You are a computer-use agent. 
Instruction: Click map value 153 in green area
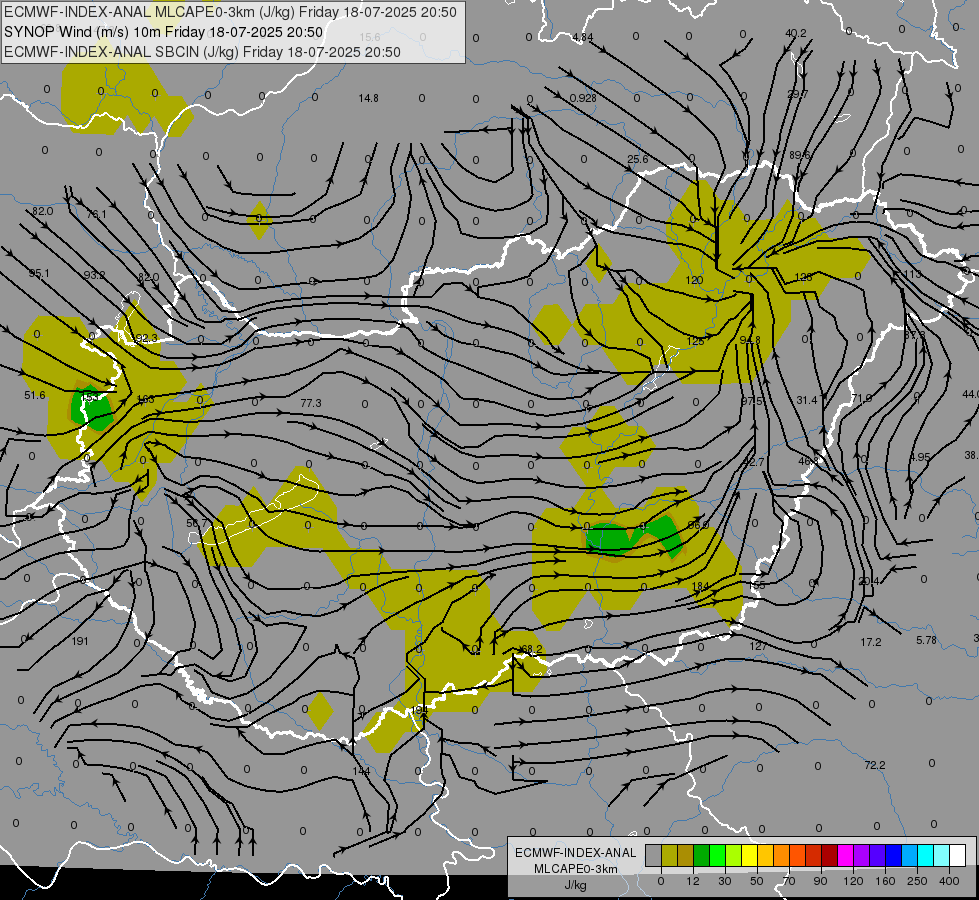[x=90, y=398]
